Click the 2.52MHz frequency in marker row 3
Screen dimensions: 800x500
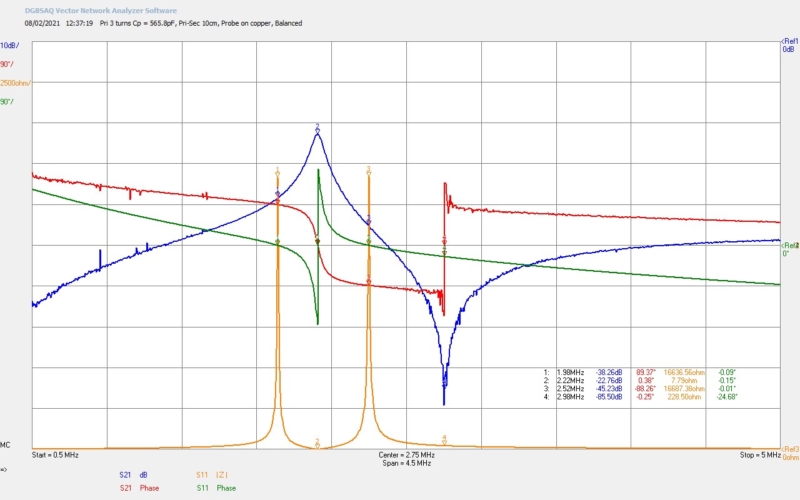click(x=570, y=389)
